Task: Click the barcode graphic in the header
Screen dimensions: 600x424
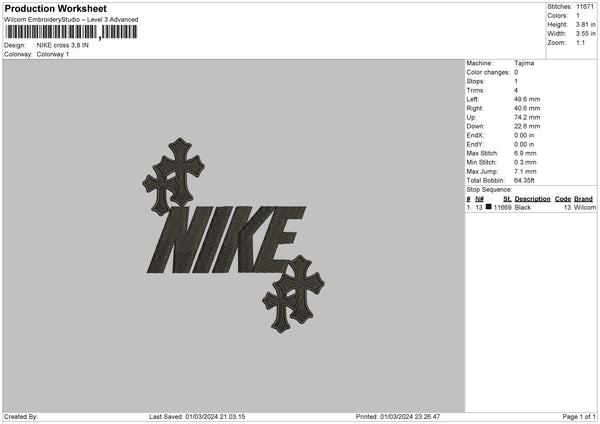Action: coord(71,32)
